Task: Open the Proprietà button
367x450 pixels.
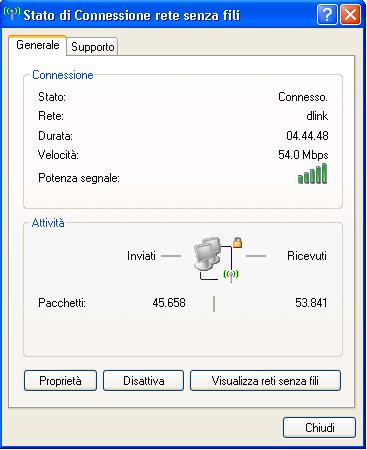Action: click(60, 381)
